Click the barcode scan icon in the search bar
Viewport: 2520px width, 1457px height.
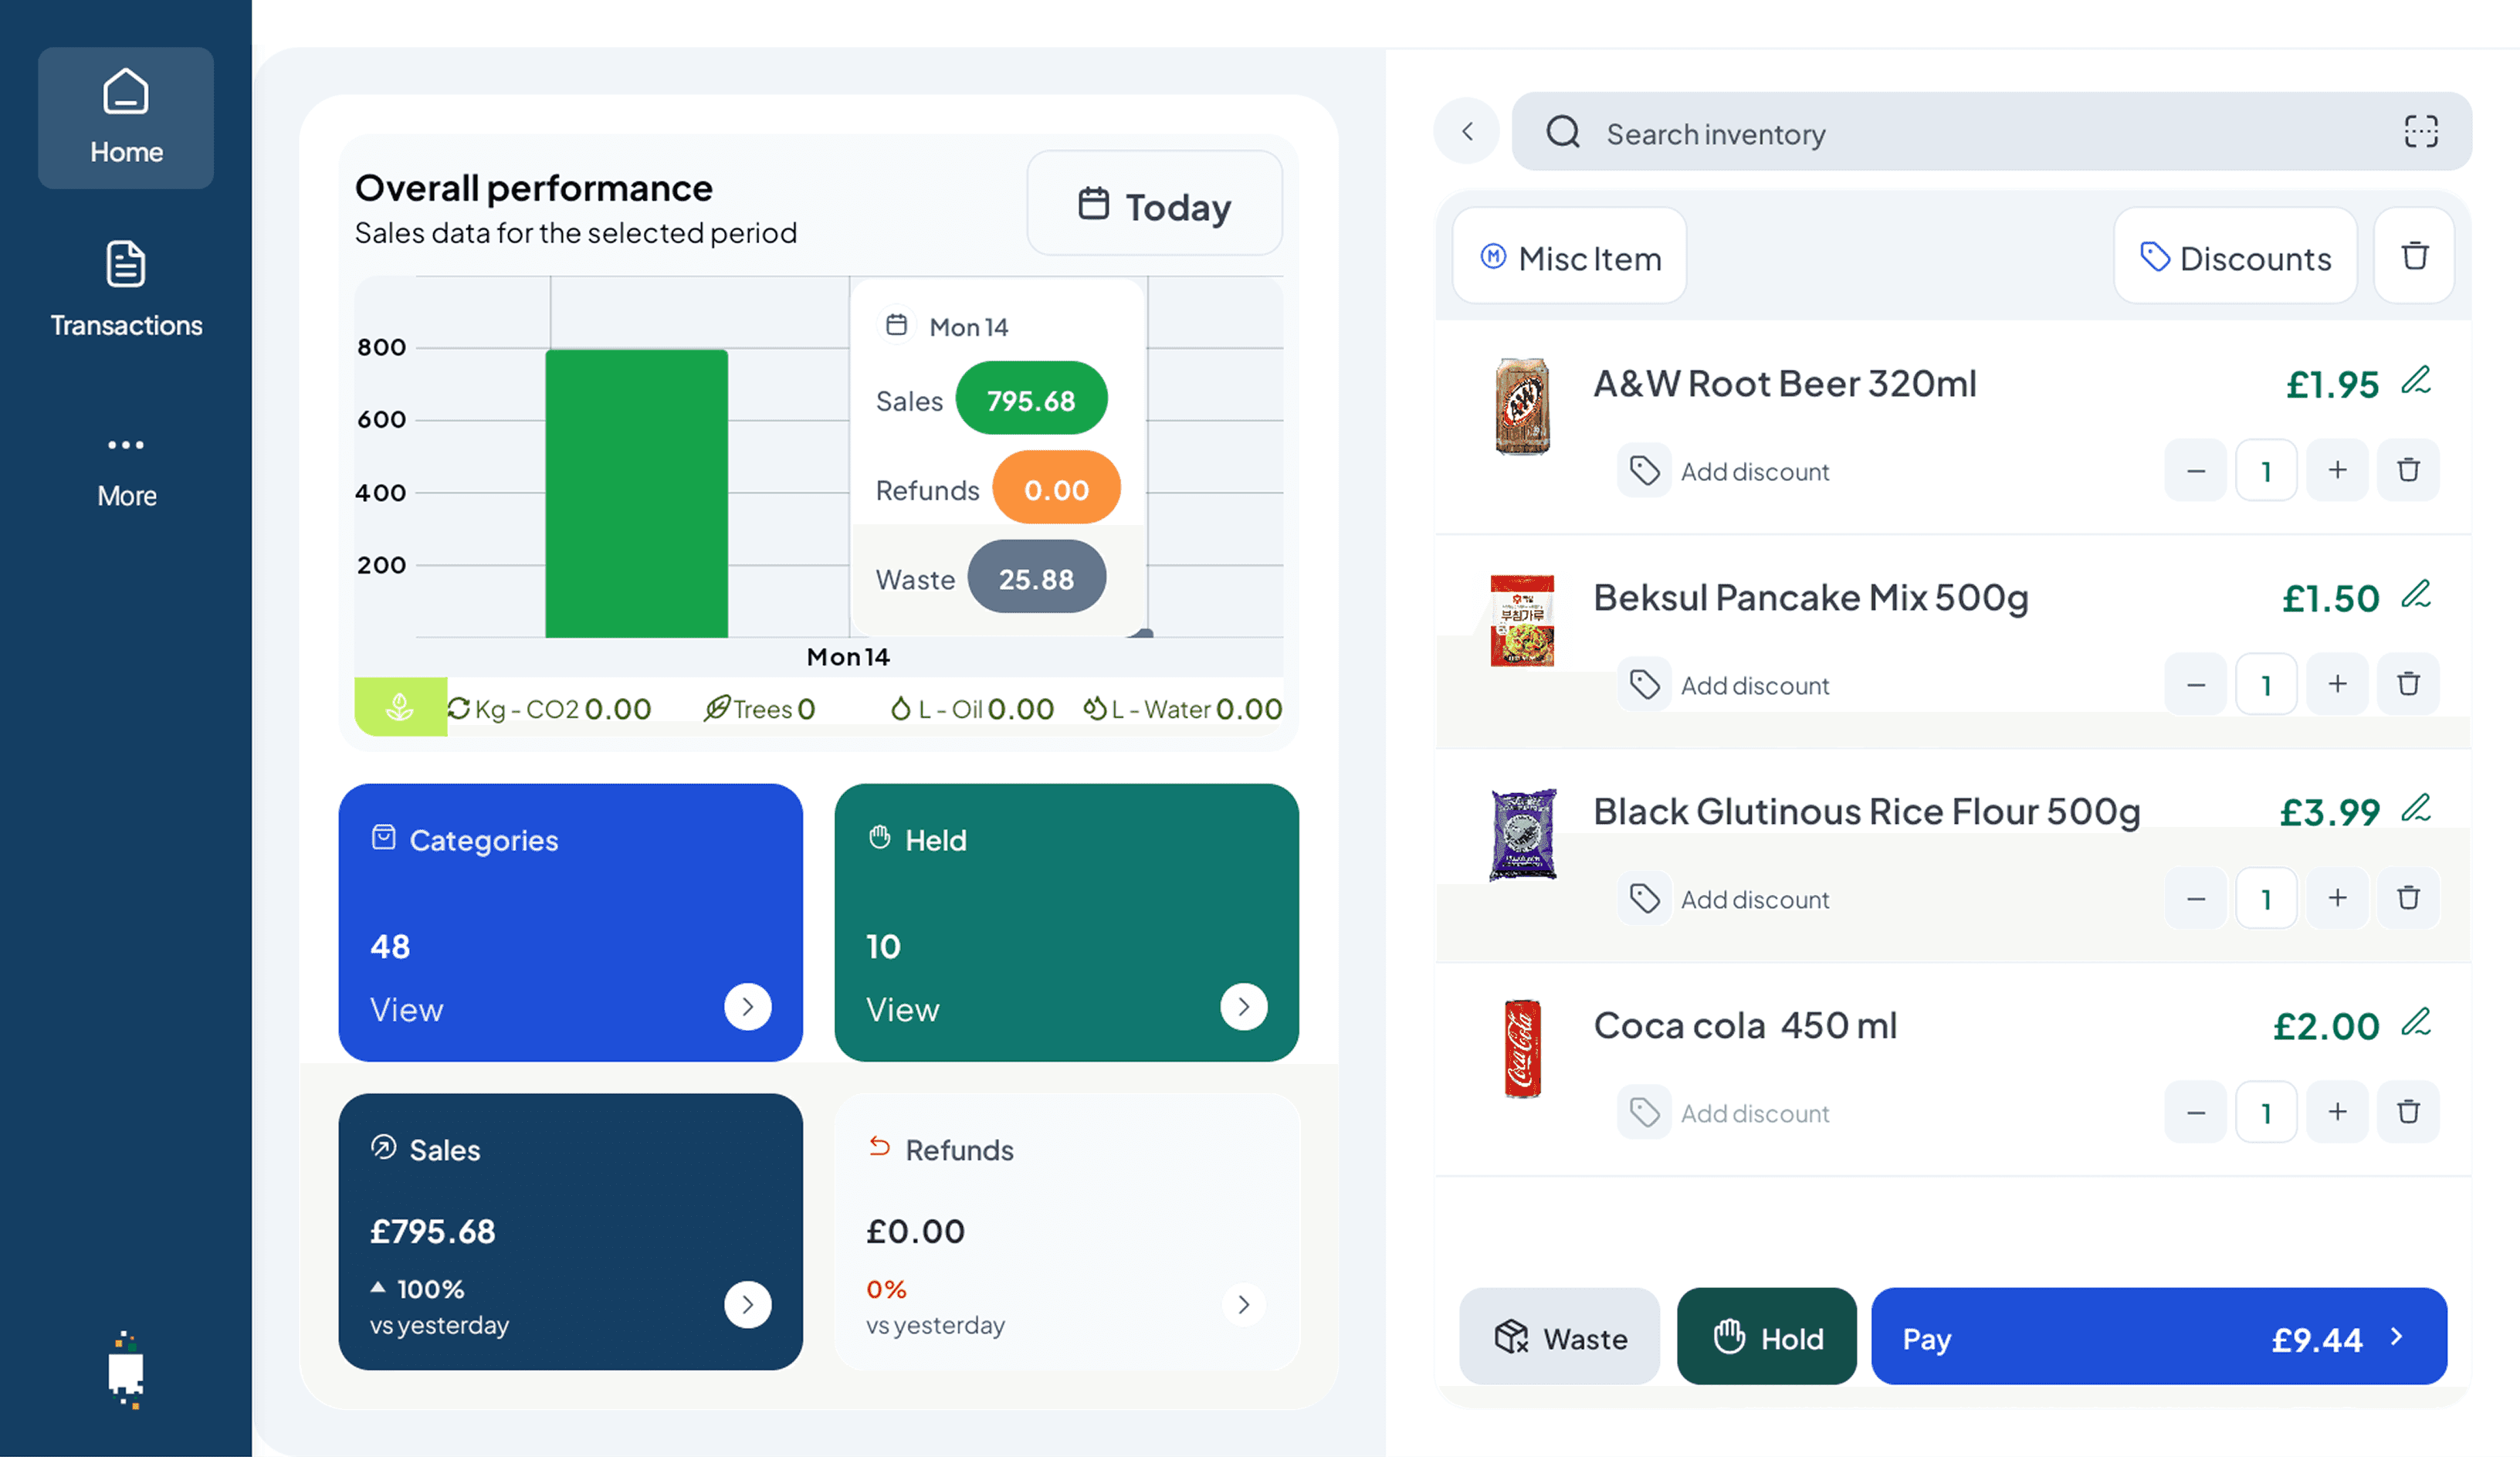click(2421, 132)
